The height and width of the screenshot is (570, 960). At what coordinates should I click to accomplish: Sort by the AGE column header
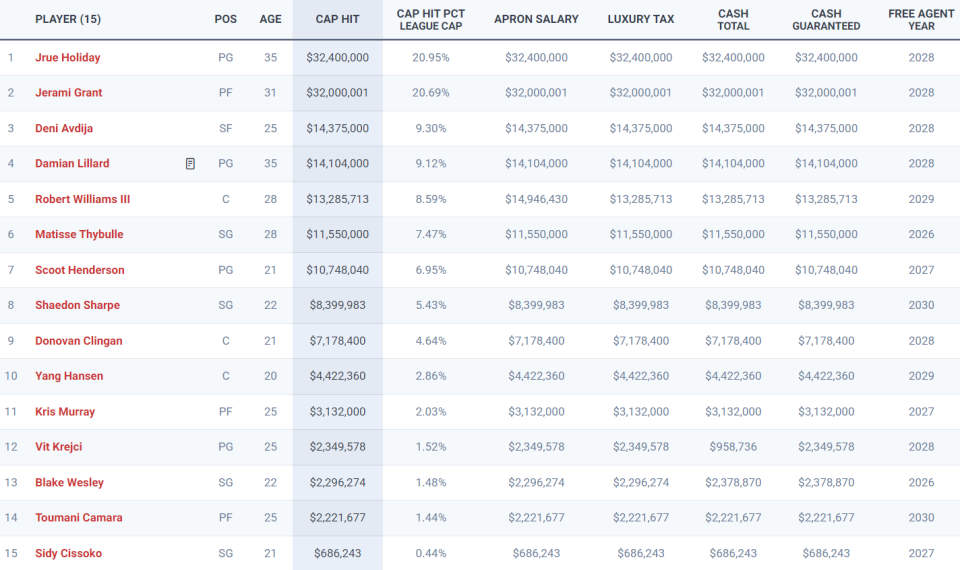tap(270, 19)
